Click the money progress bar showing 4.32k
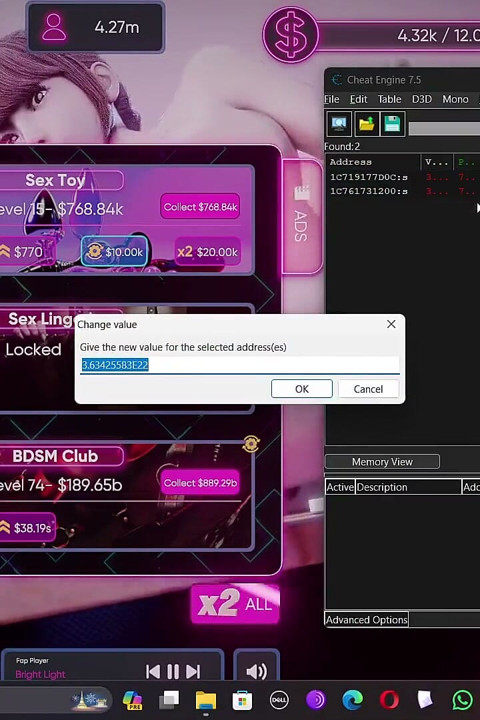The width and height of the screenshot is (480, 720). pos(400,35)
